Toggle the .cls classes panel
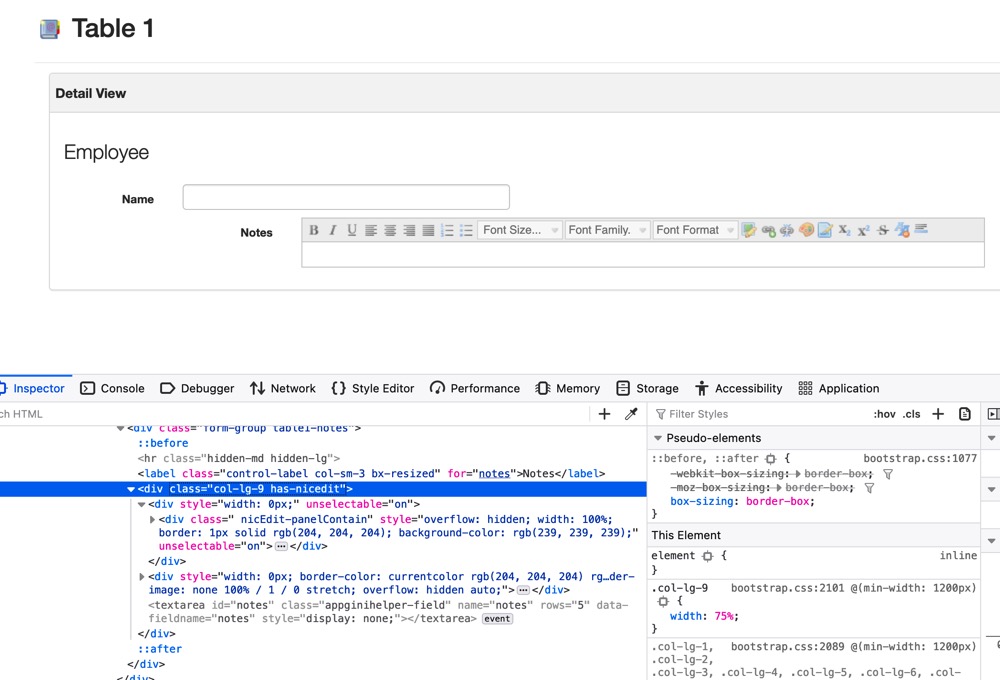Screen dimensions: 1000x680 coord(912,414)
